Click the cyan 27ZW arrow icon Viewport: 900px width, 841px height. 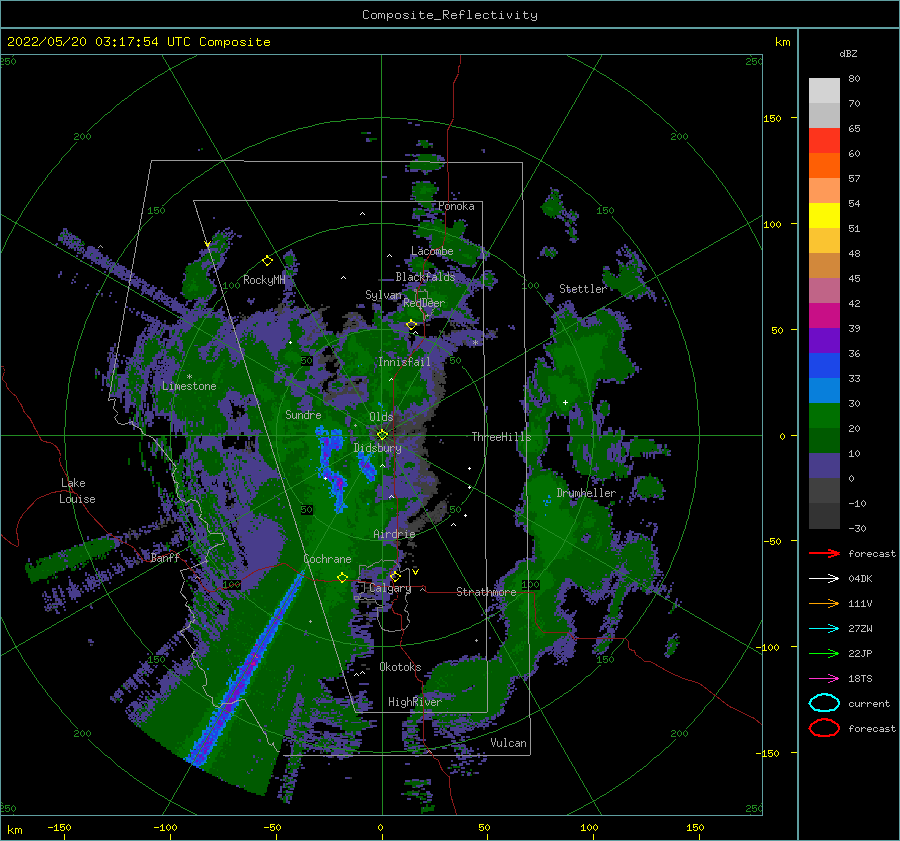[x=824, y=629]
